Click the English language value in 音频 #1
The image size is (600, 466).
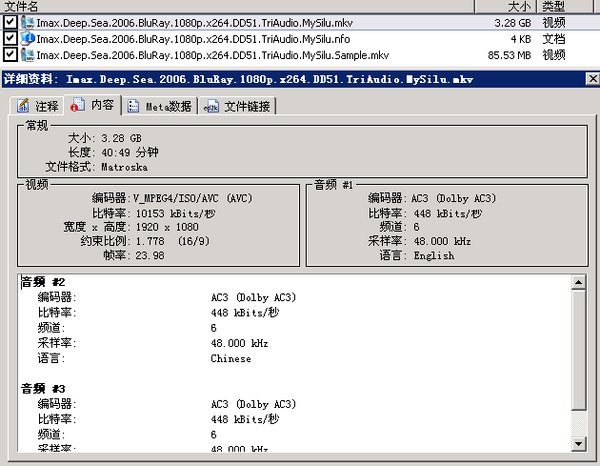[x=434, y=256]
